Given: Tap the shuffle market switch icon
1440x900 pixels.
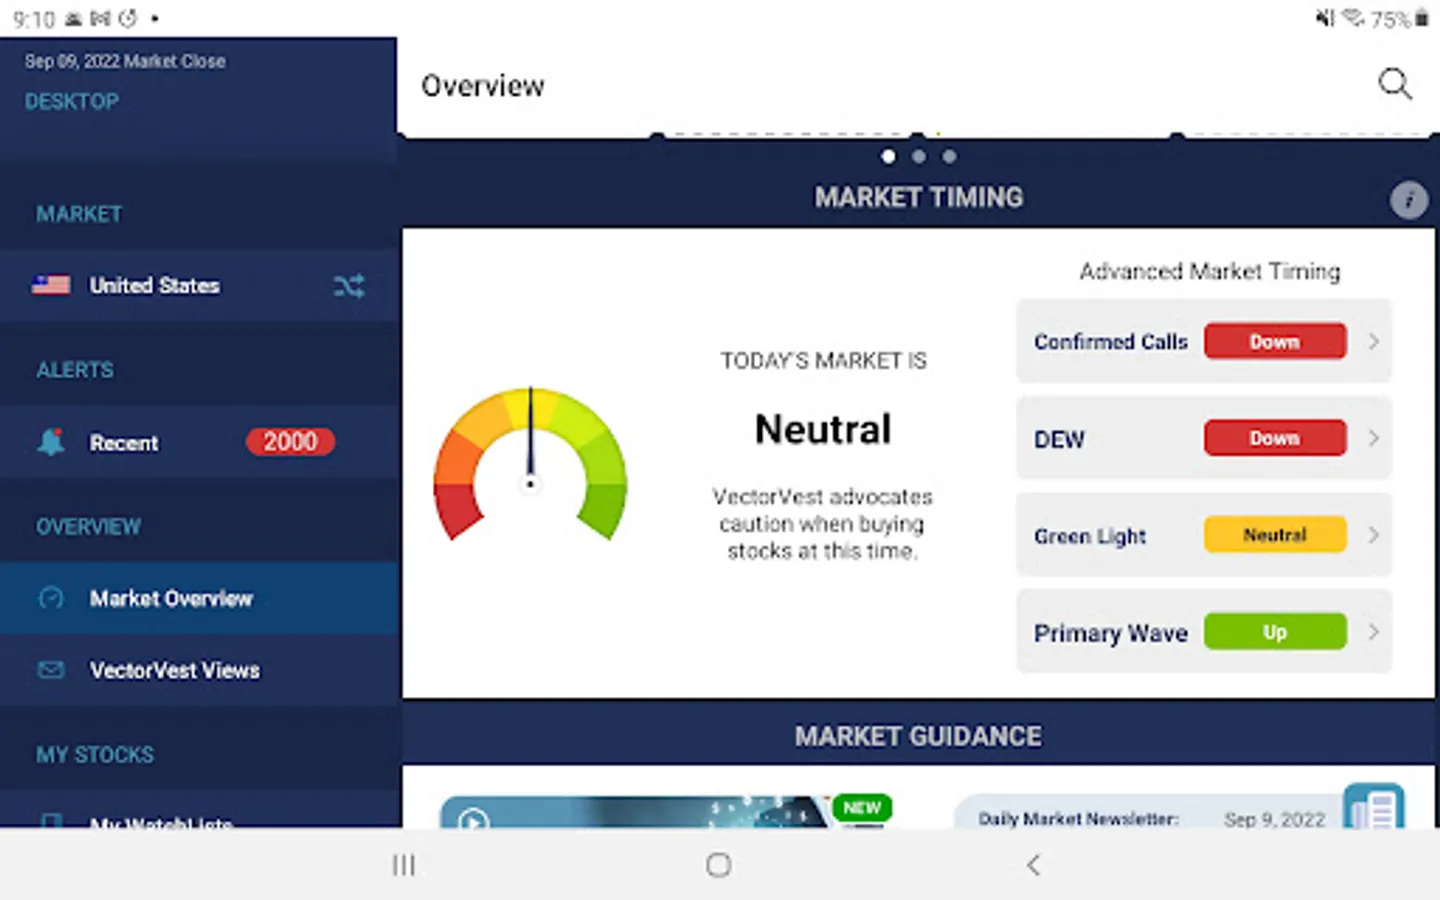Looking at the screenshot, I should (349, 286).
